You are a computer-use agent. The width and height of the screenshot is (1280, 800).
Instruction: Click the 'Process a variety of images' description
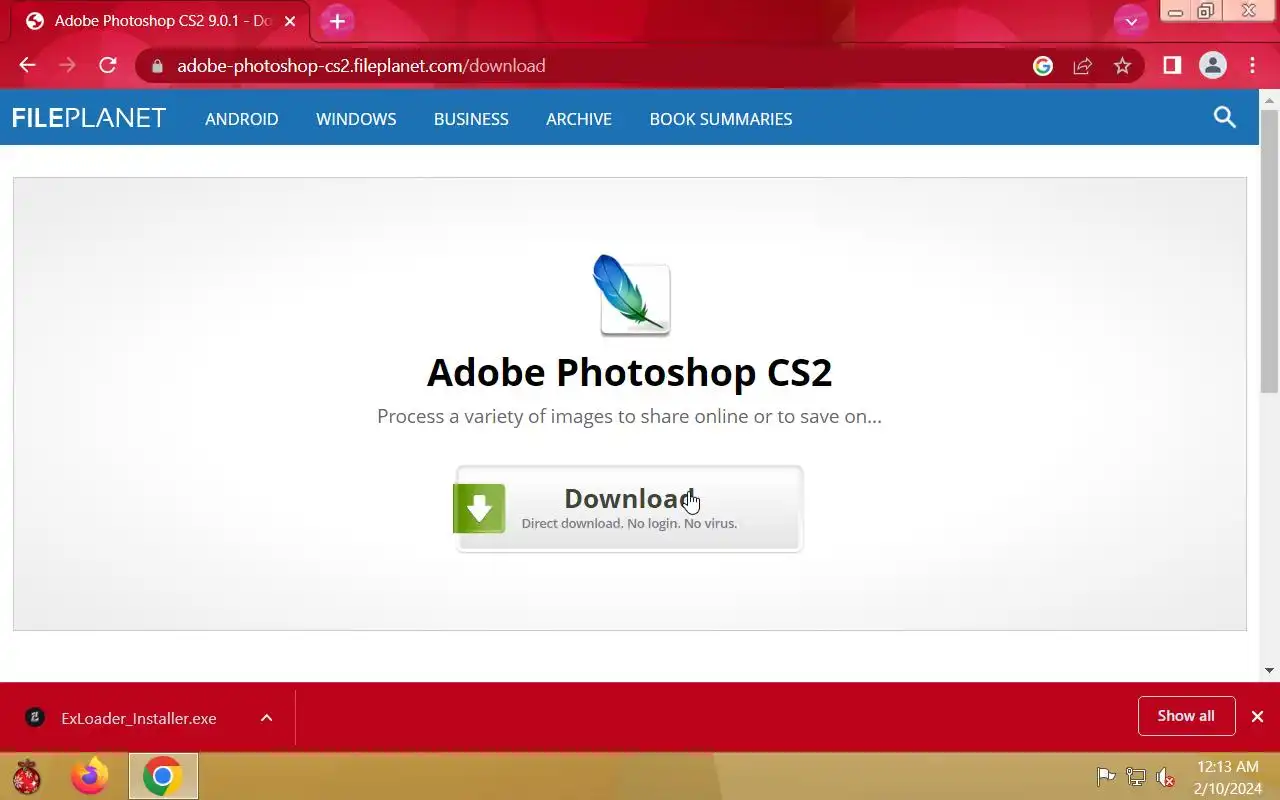[x=630, y=416]
